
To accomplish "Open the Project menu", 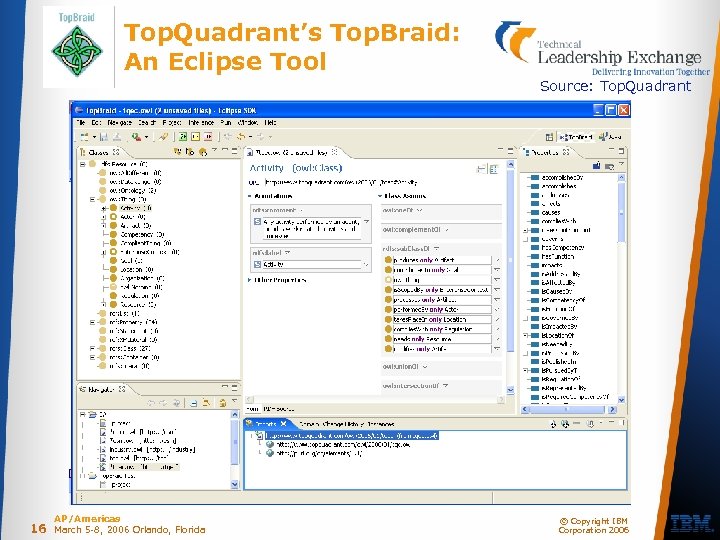I will tap(172, 123).
